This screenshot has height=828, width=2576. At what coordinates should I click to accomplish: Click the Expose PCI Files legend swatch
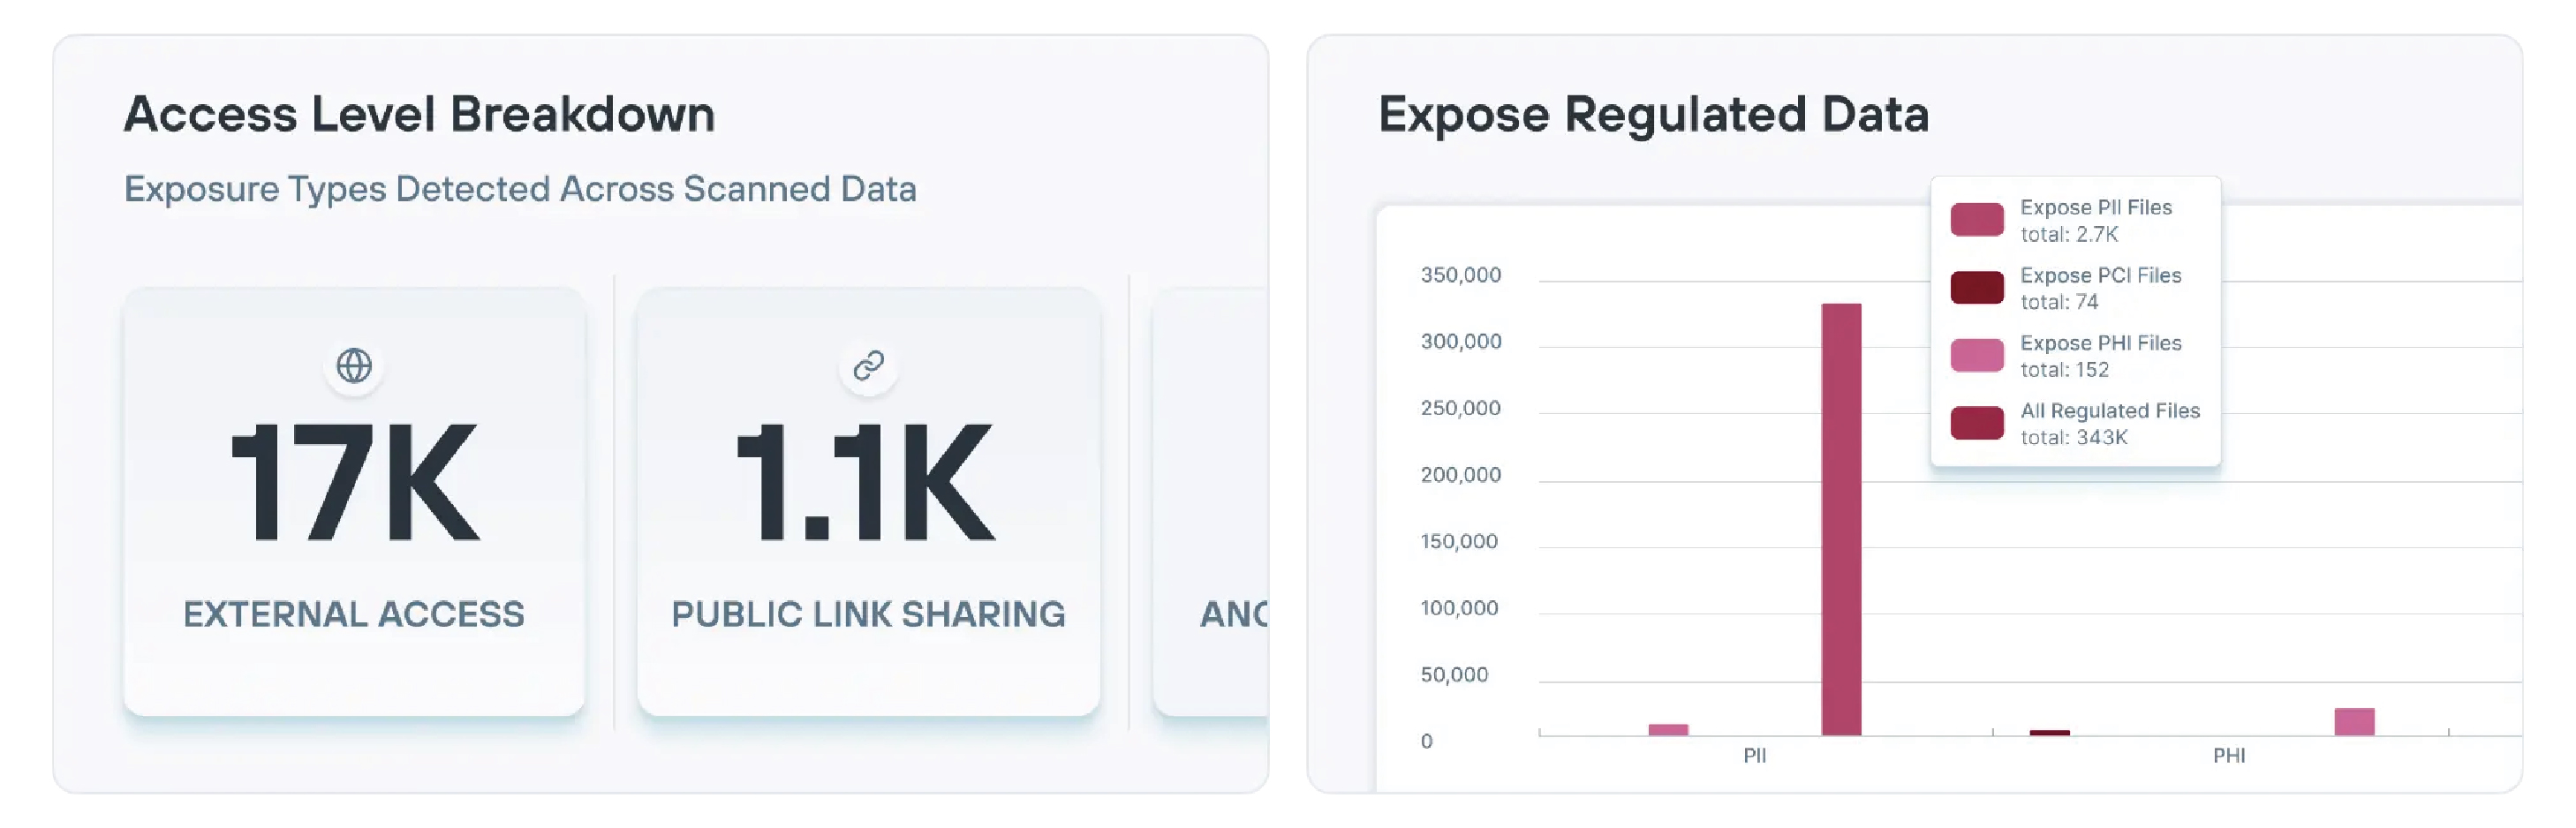coord(1976,288)
